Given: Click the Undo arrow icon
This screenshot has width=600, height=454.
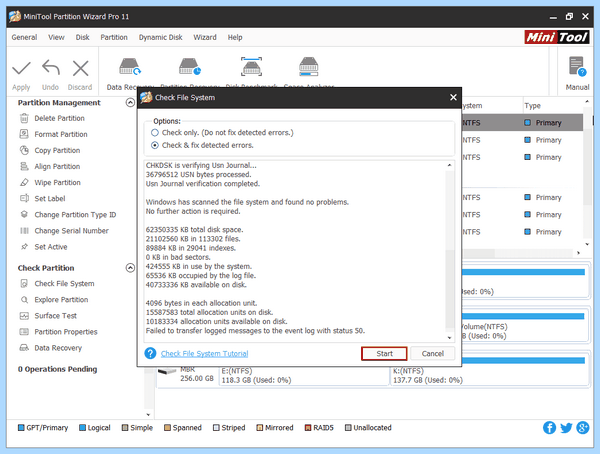Looking at the screenshot, I should pyautogui.click(x=51, y=68).
